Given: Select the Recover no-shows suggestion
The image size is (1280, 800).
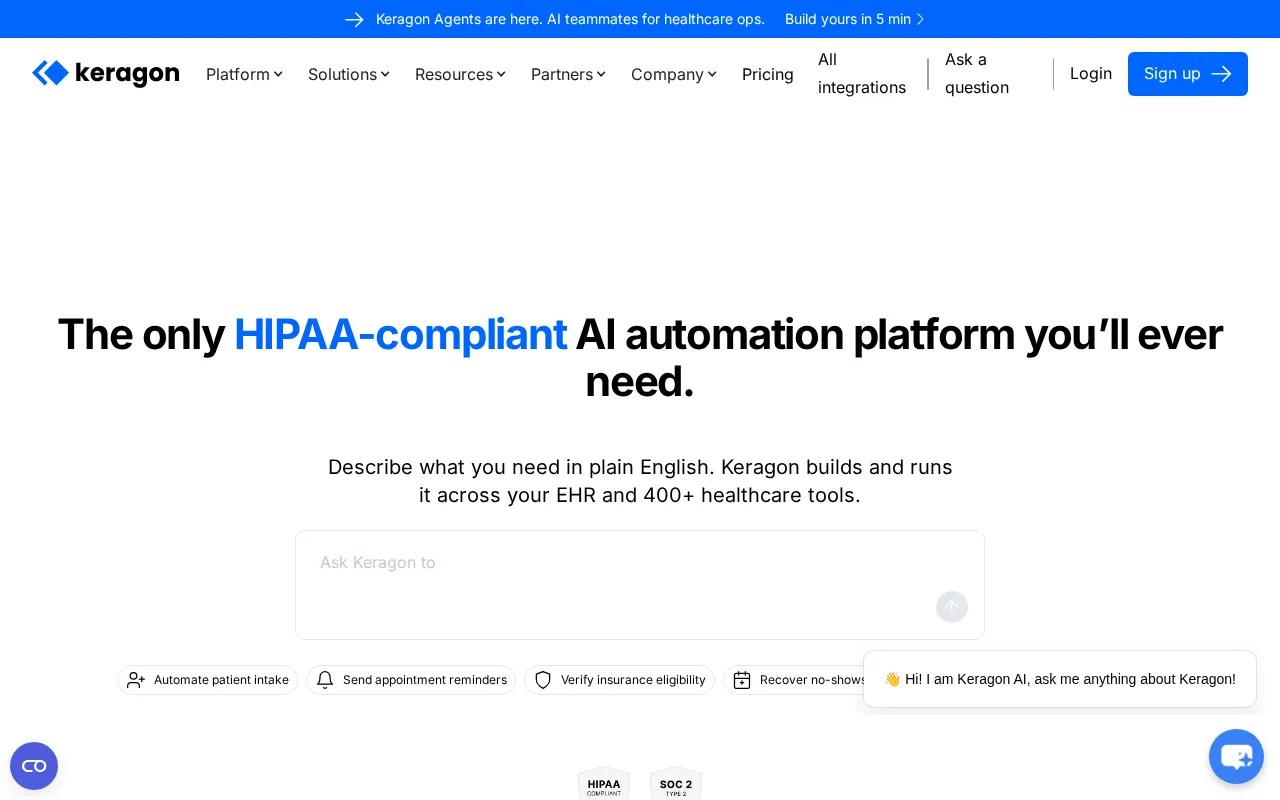Looking at the screenshot, I should click(796, 680).
